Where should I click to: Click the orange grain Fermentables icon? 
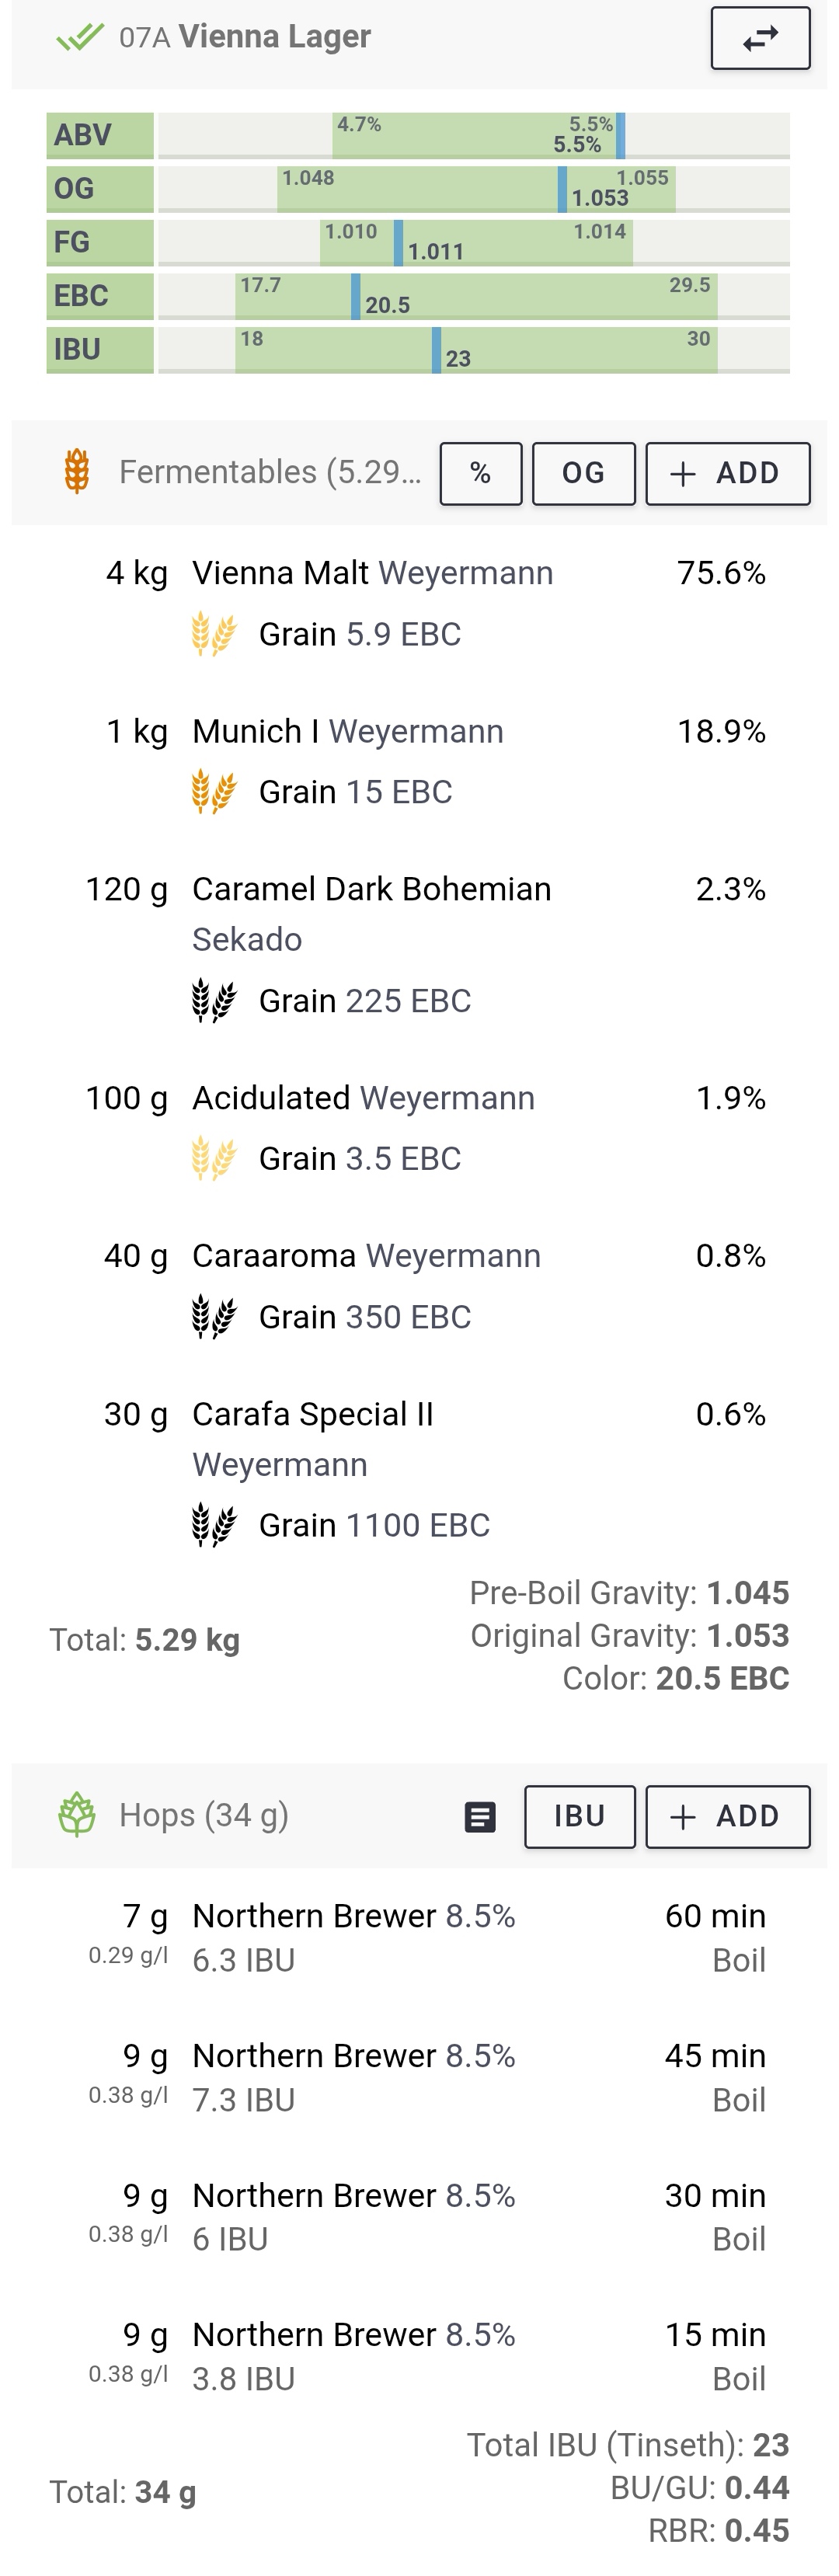click(x=77, y=472)
